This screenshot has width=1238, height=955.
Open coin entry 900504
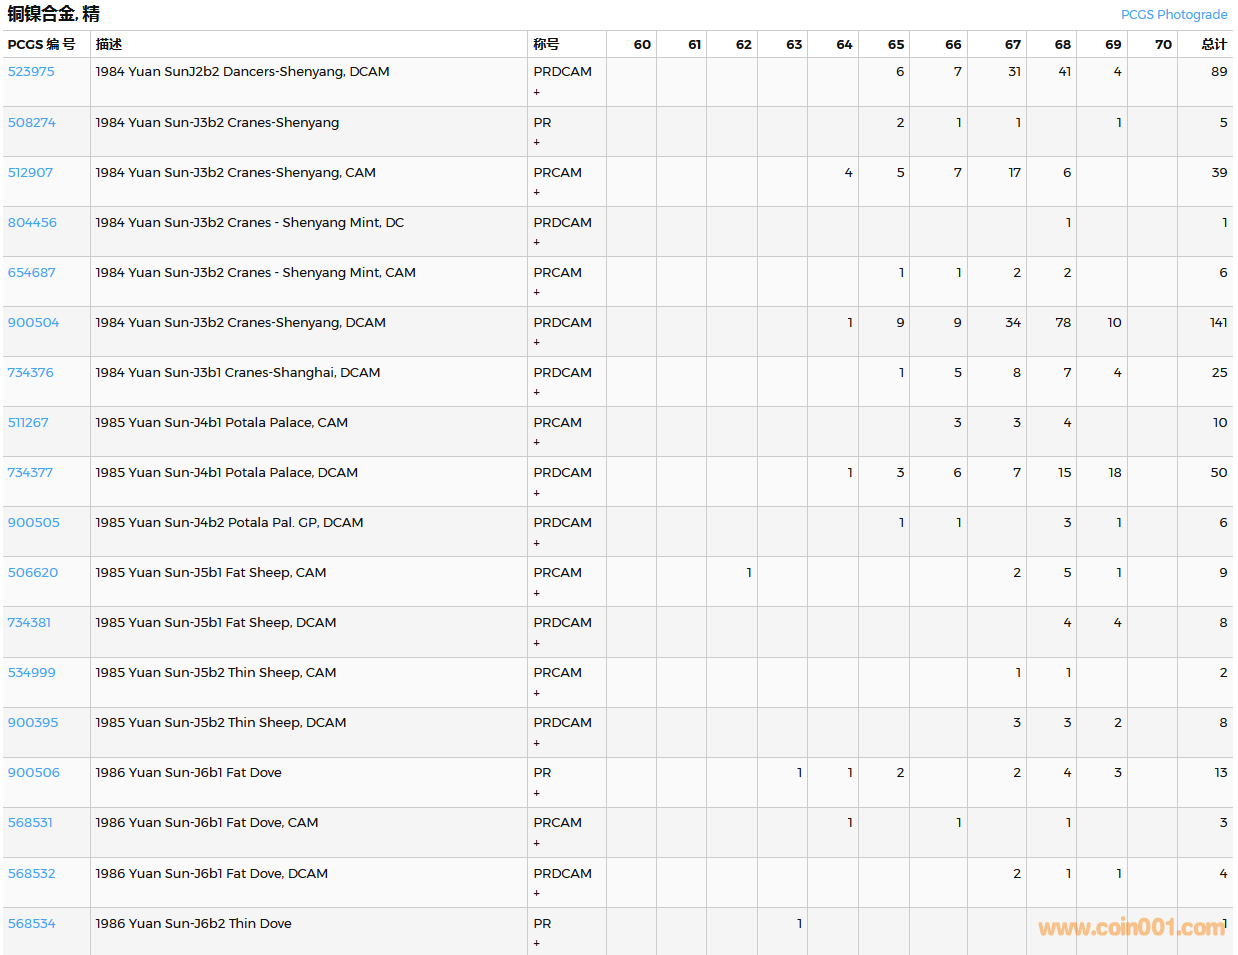(33, 322)
